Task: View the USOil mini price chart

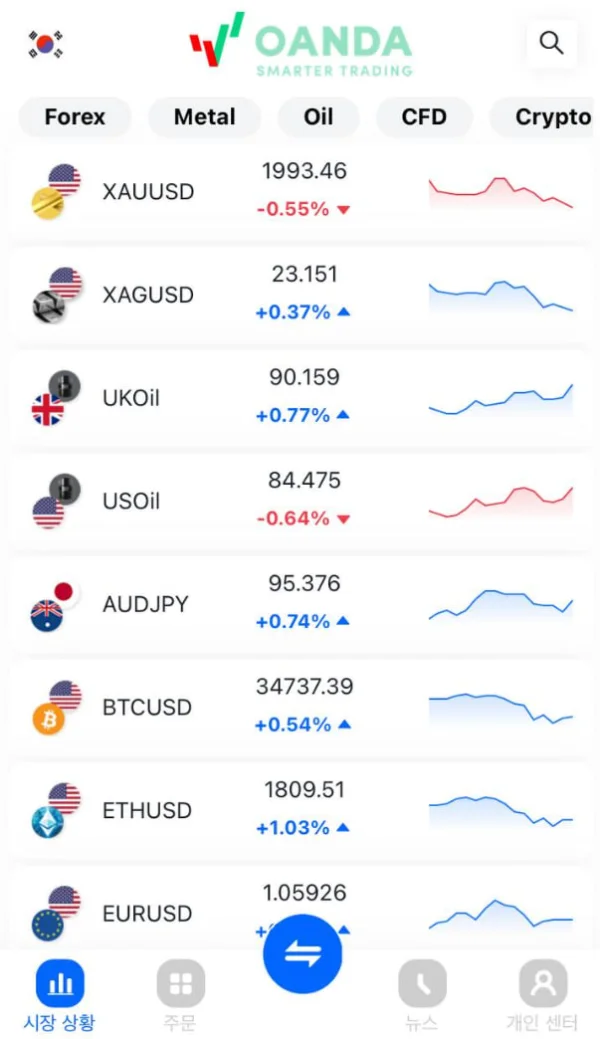Action: point(501,501)
